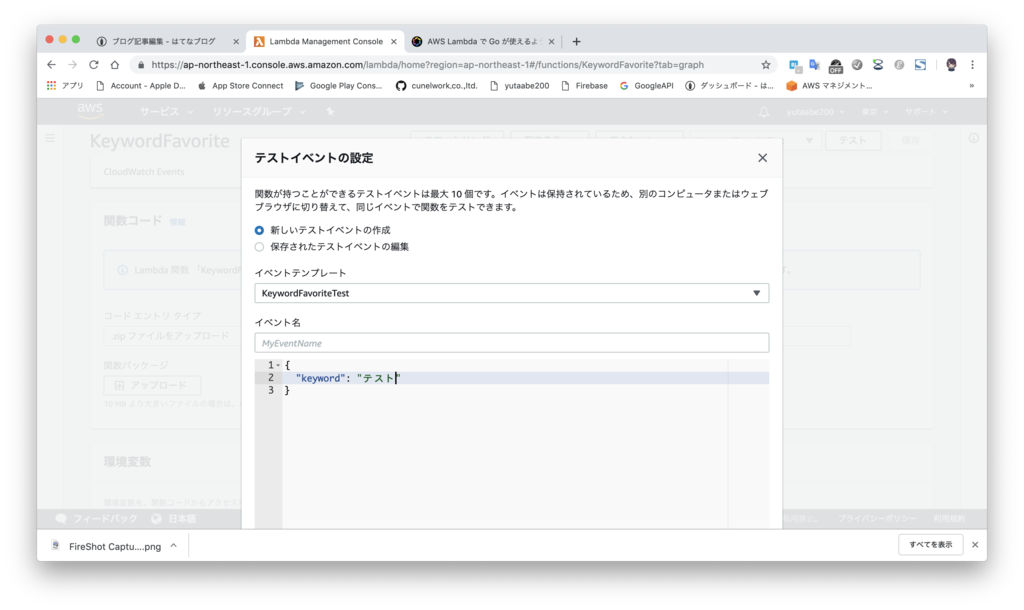1024x610 pixels.
Task: Click the AWS logo
Action: point(90,111)
